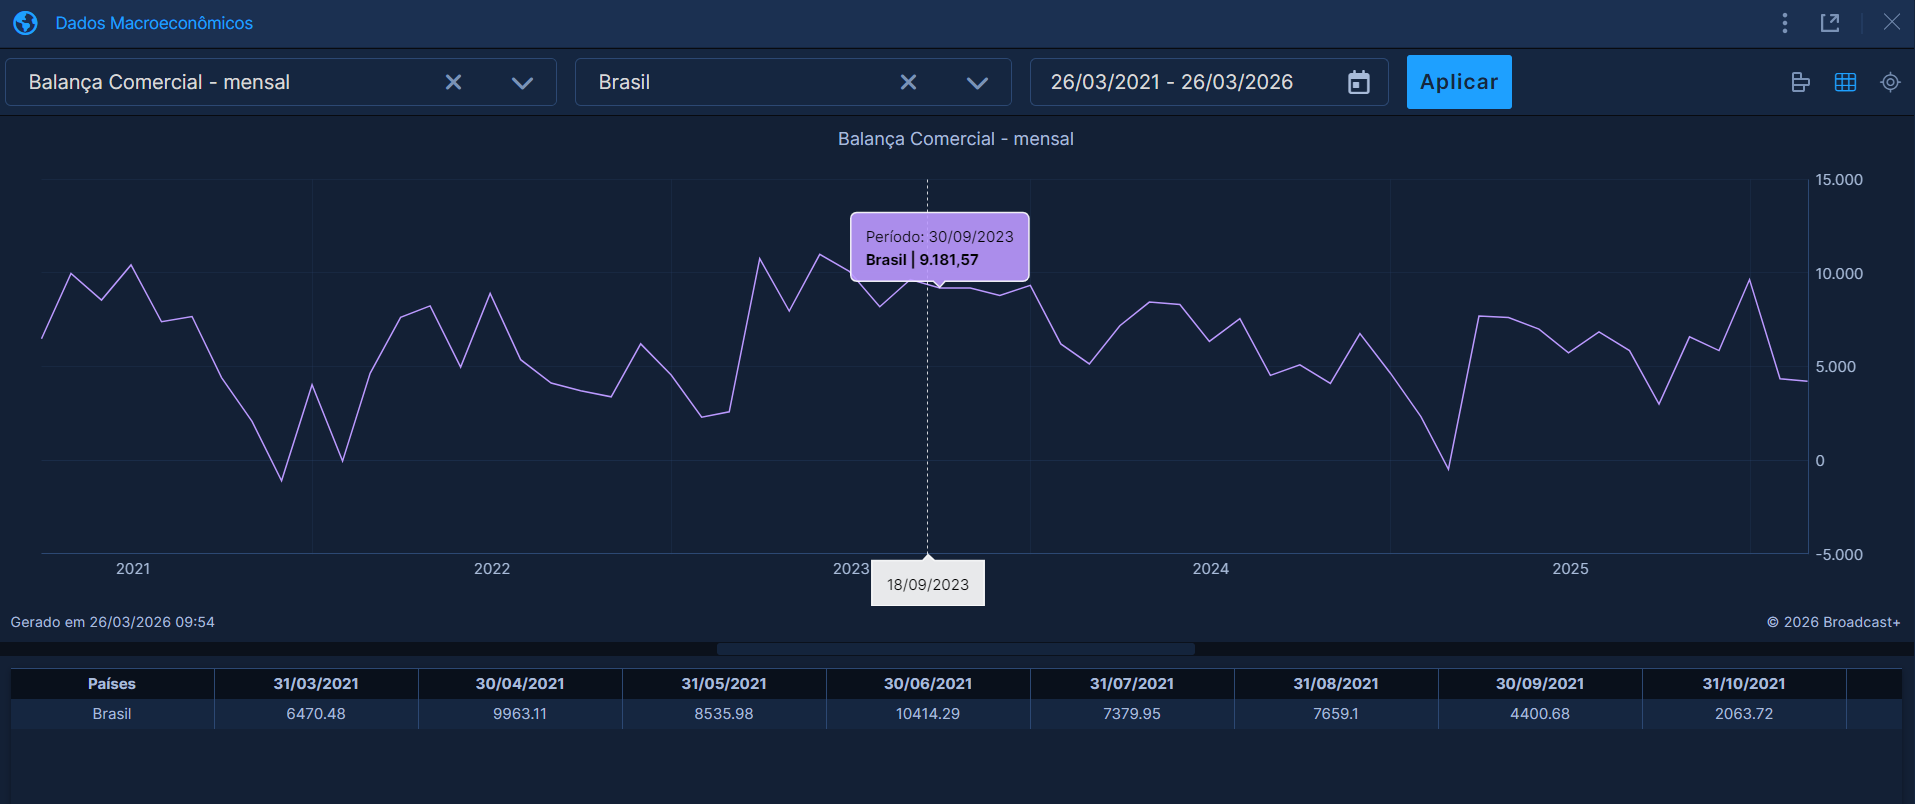The image size is (1915, 804).
Task: Toggle the data table grid view
Action: click(1845, 82)
